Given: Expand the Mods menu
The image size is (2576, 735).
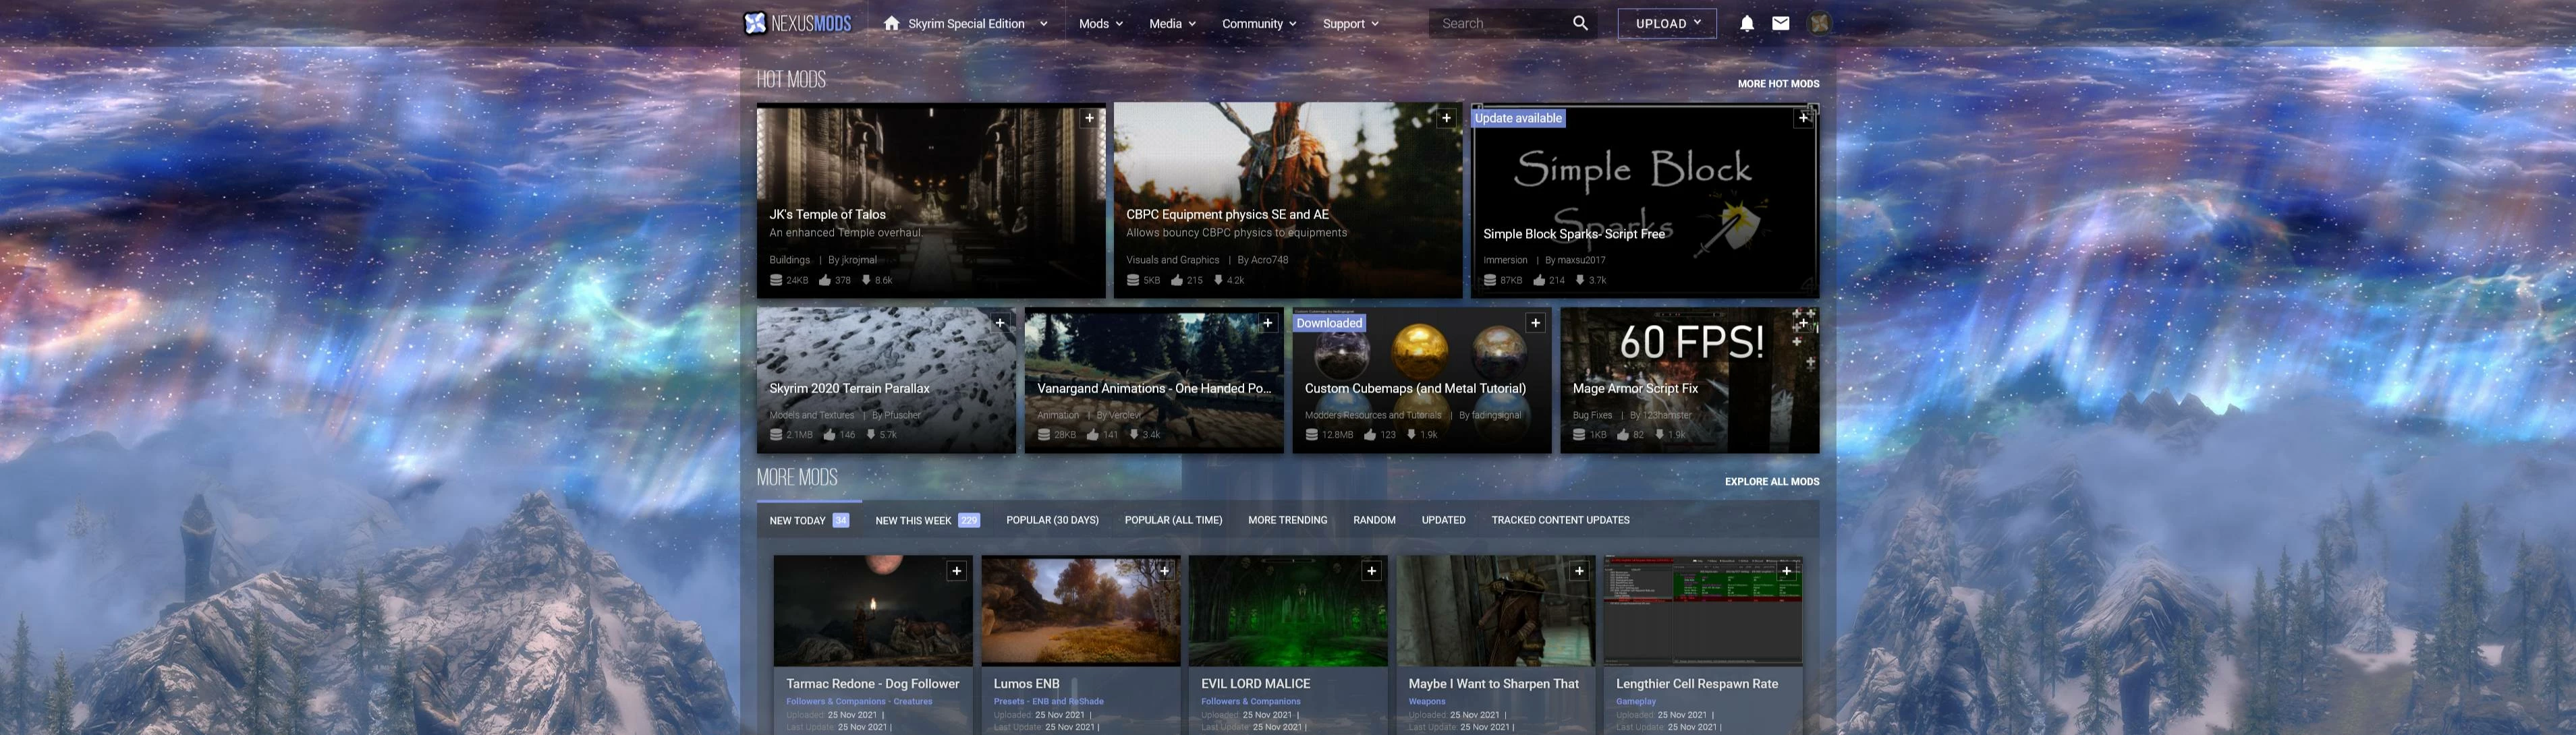Looking at the screenshot, I should tap(1100, 24).
